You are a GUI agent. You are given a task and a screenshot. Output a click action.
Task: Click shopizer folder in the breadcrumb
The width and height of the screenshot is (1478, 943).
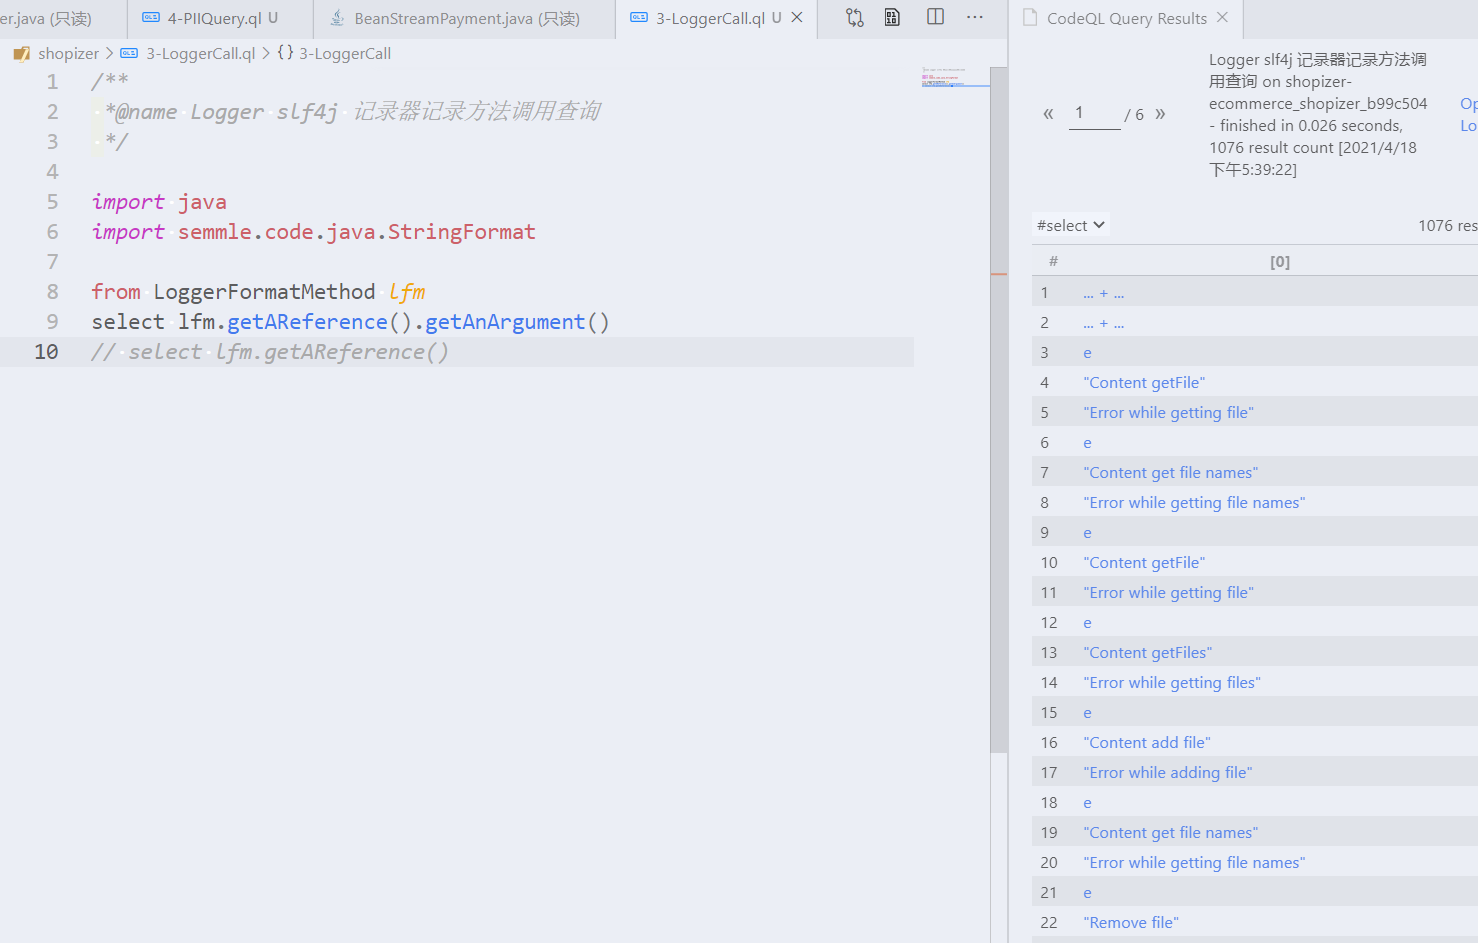68,53
